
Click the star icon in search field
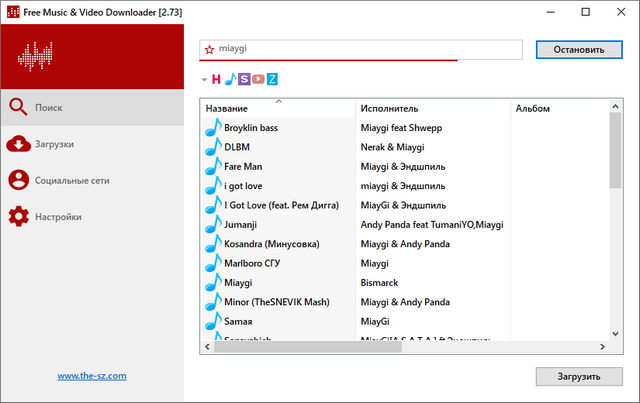(208, 49)
